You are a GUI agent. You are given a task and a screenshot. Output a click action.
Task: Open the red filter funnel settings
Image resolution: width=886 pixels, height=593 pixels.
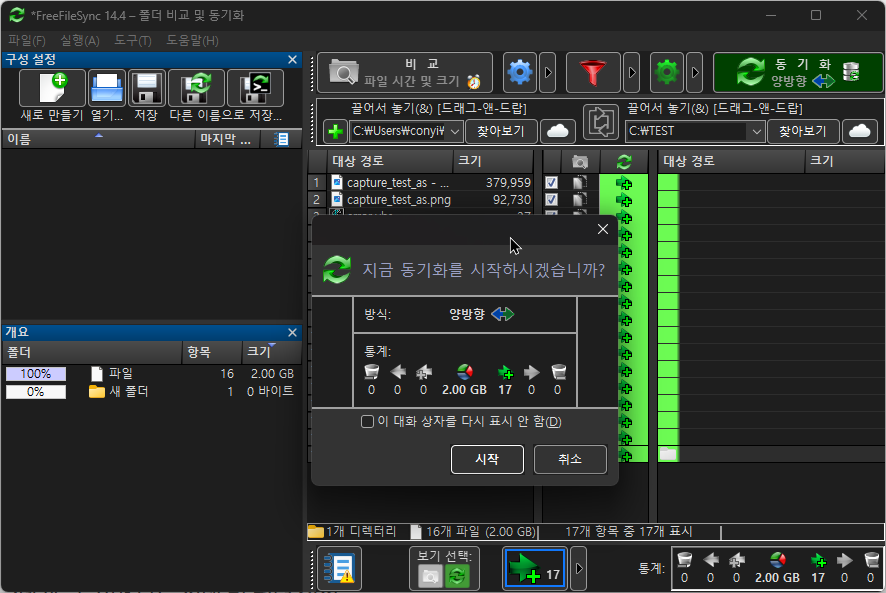tap(594, 72)
